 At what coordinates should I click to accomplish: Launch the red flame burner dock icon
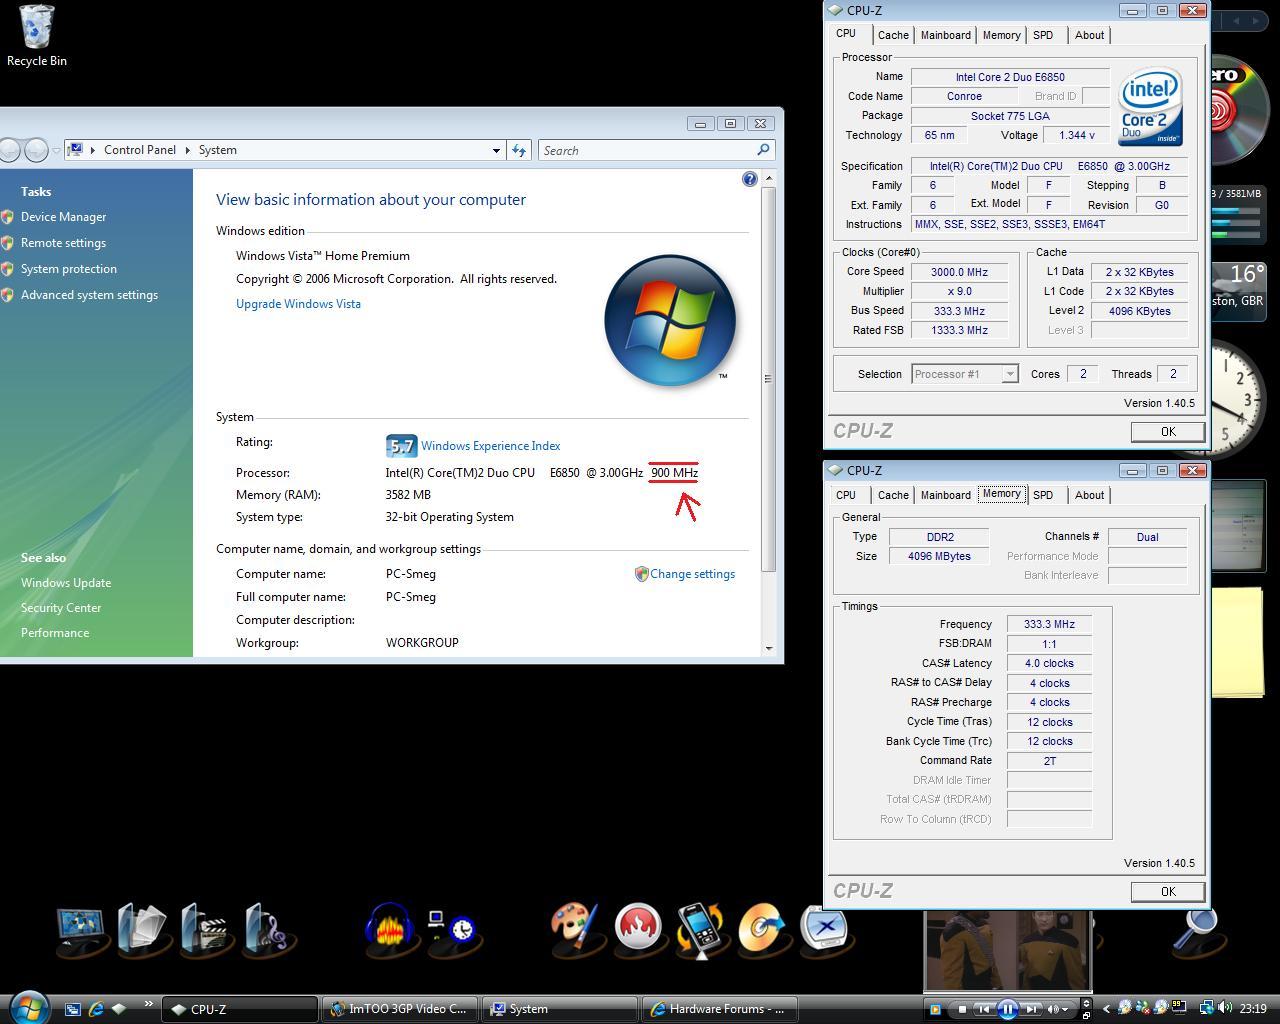click(x=638, y=928)
